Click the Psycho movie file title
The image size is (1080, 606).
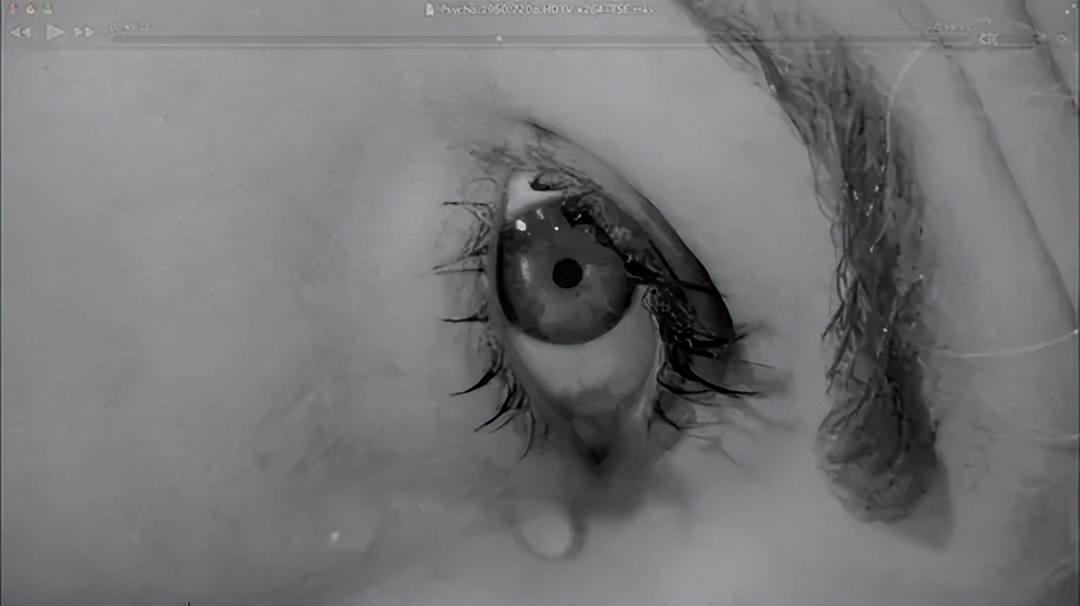pos(547,10)
